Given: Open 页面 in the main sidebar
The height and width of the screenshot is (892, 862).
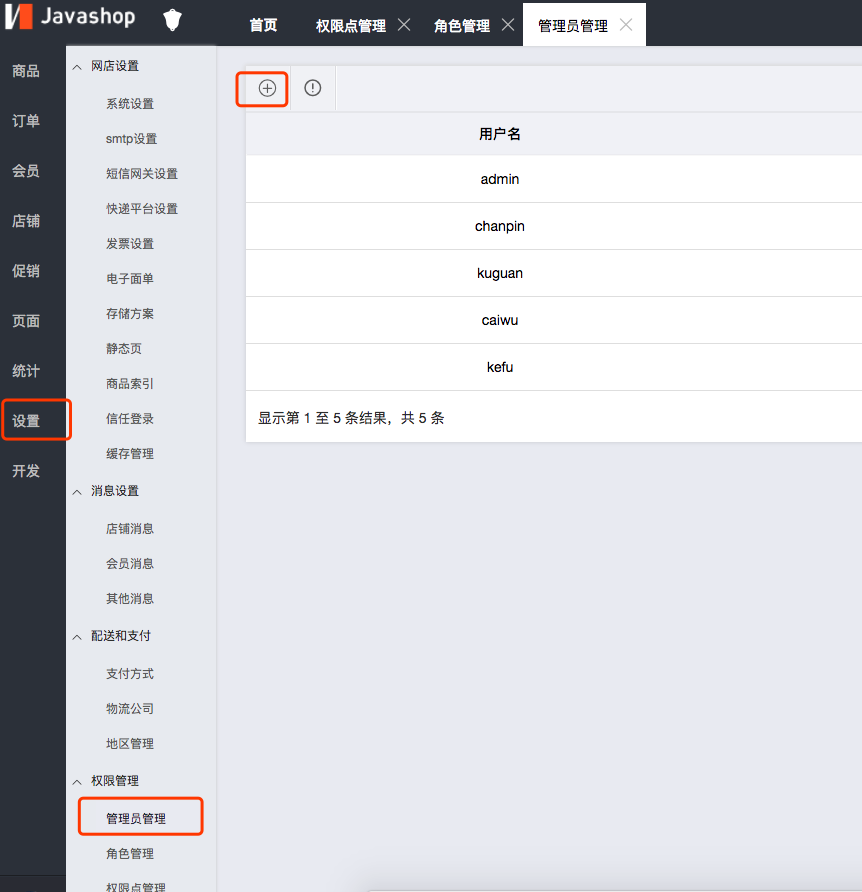Looking at the screenshot, I should click(26, 321).
